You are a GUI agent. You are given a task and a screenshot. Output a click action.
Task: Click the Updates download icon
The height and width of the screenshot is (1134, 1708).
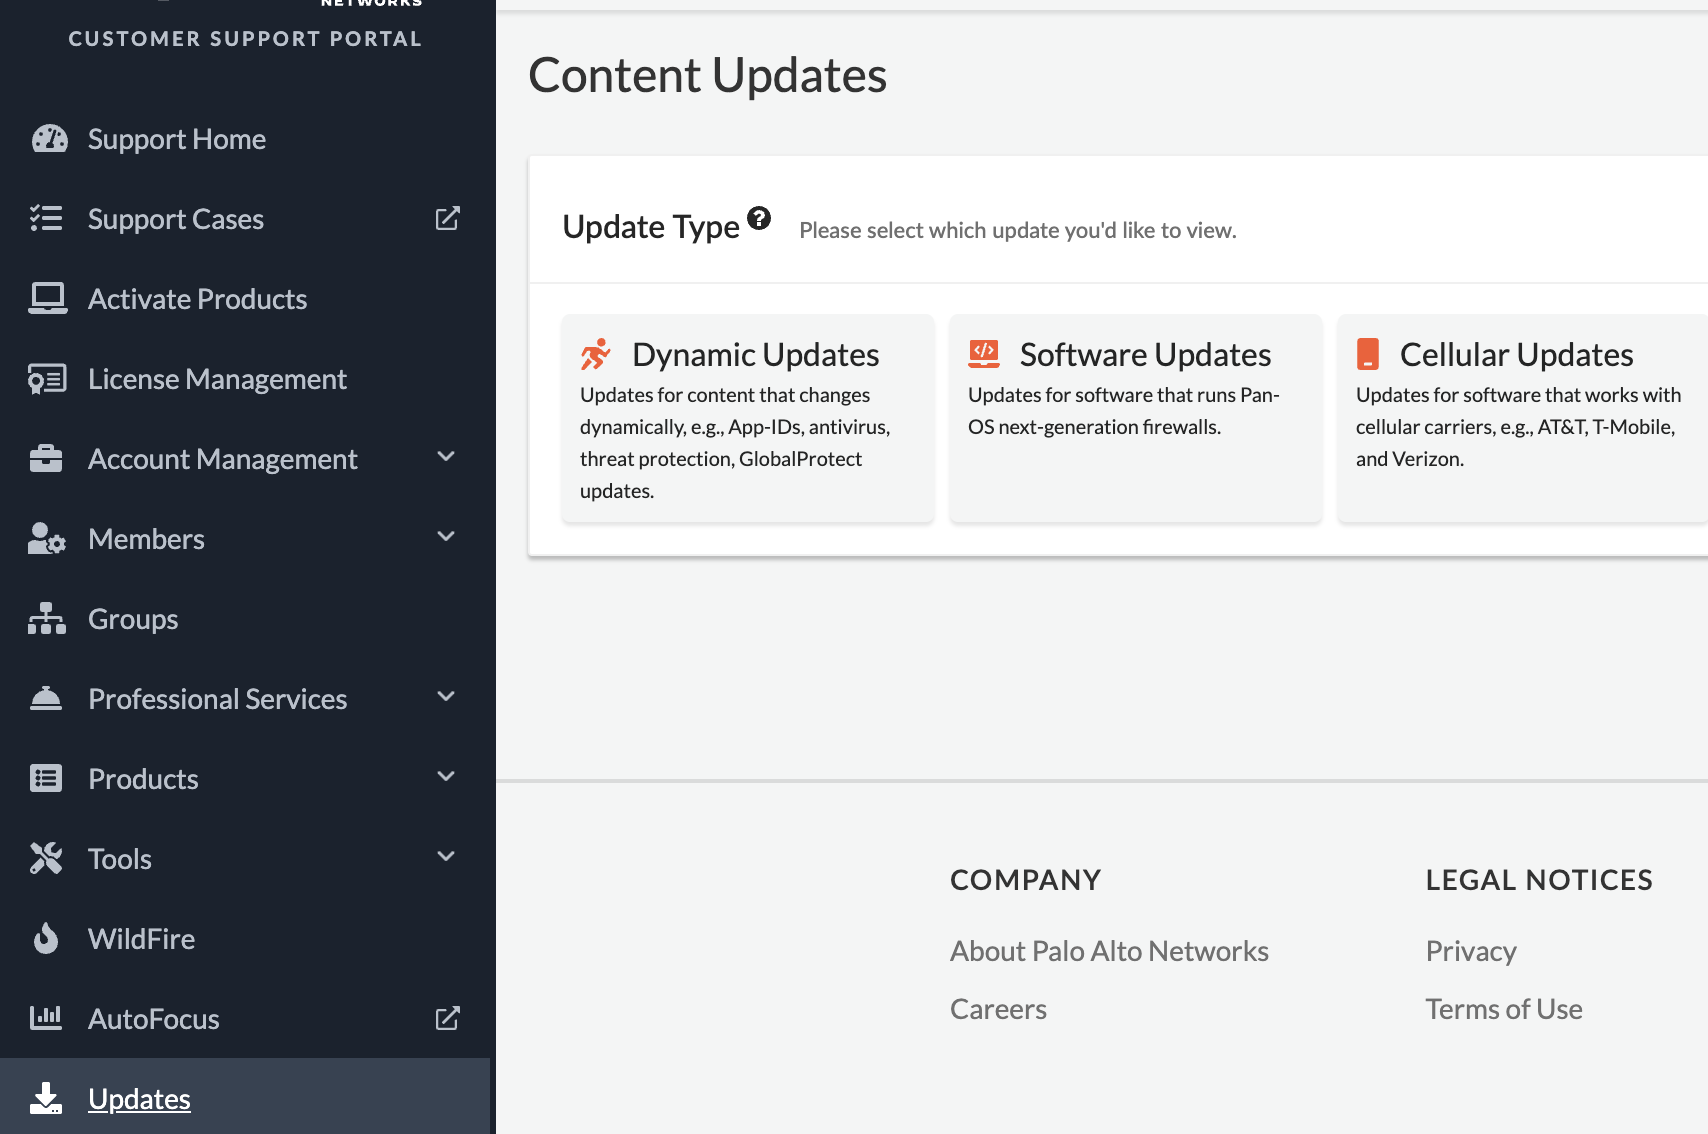point(46,1098)
